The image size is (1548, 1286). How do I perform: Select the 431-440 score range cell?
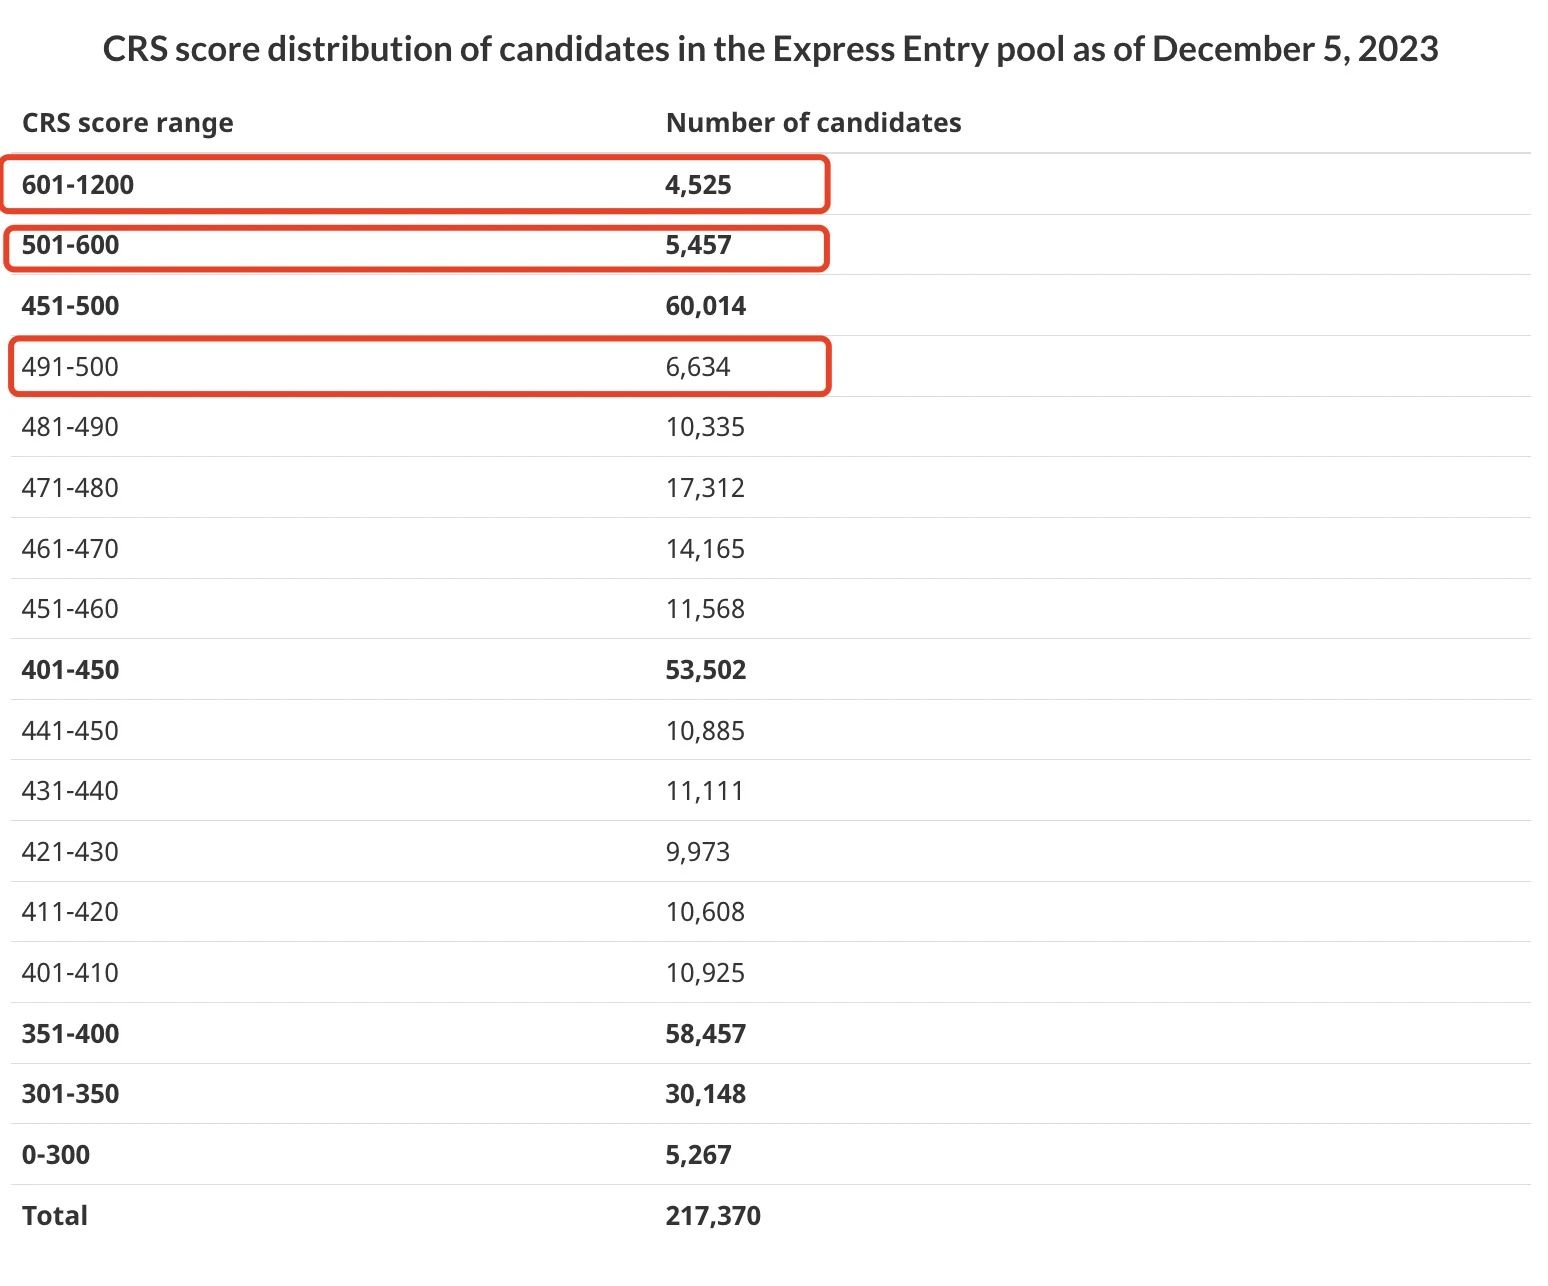[70, 791]
